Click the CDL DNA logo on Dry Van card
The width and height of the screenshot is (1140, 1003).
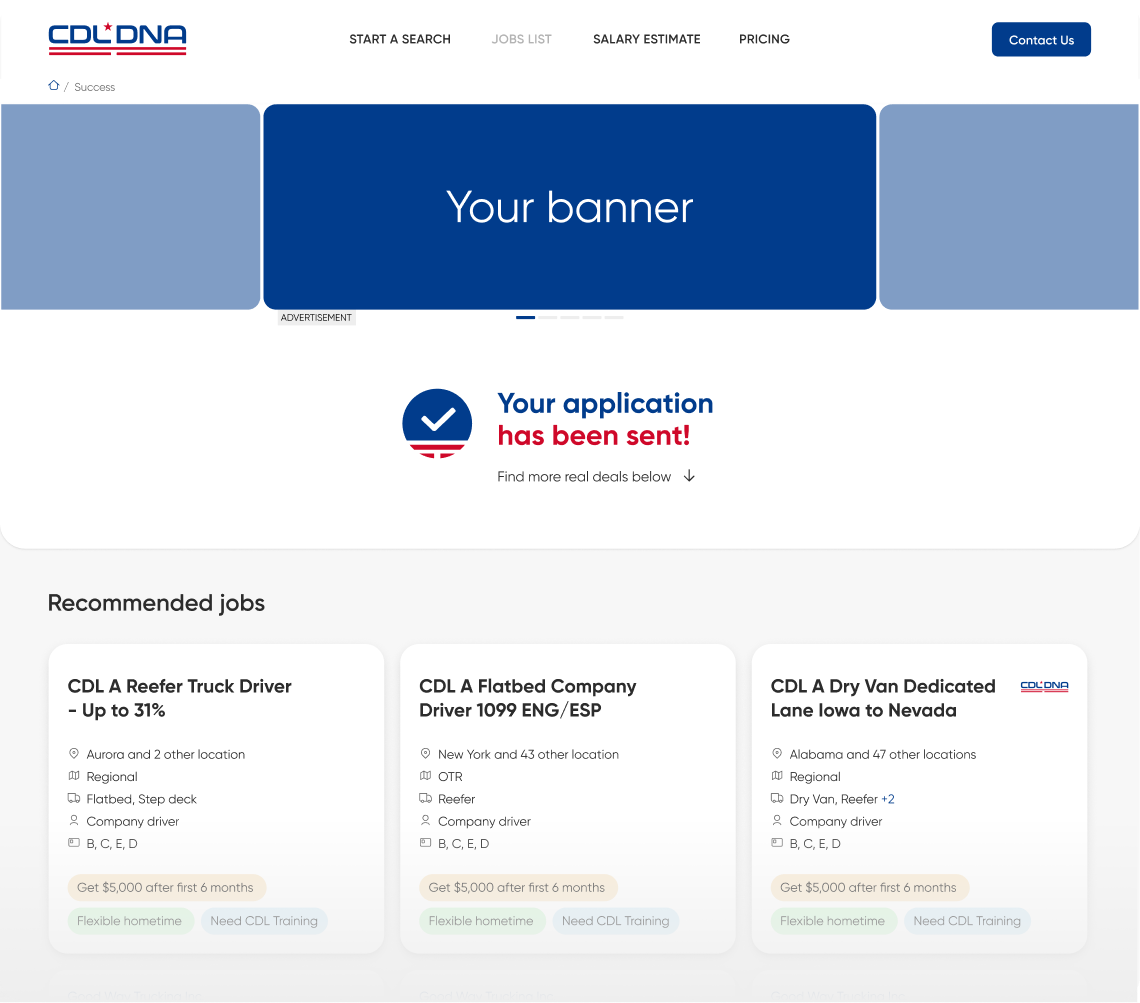tap(1044, 687)
